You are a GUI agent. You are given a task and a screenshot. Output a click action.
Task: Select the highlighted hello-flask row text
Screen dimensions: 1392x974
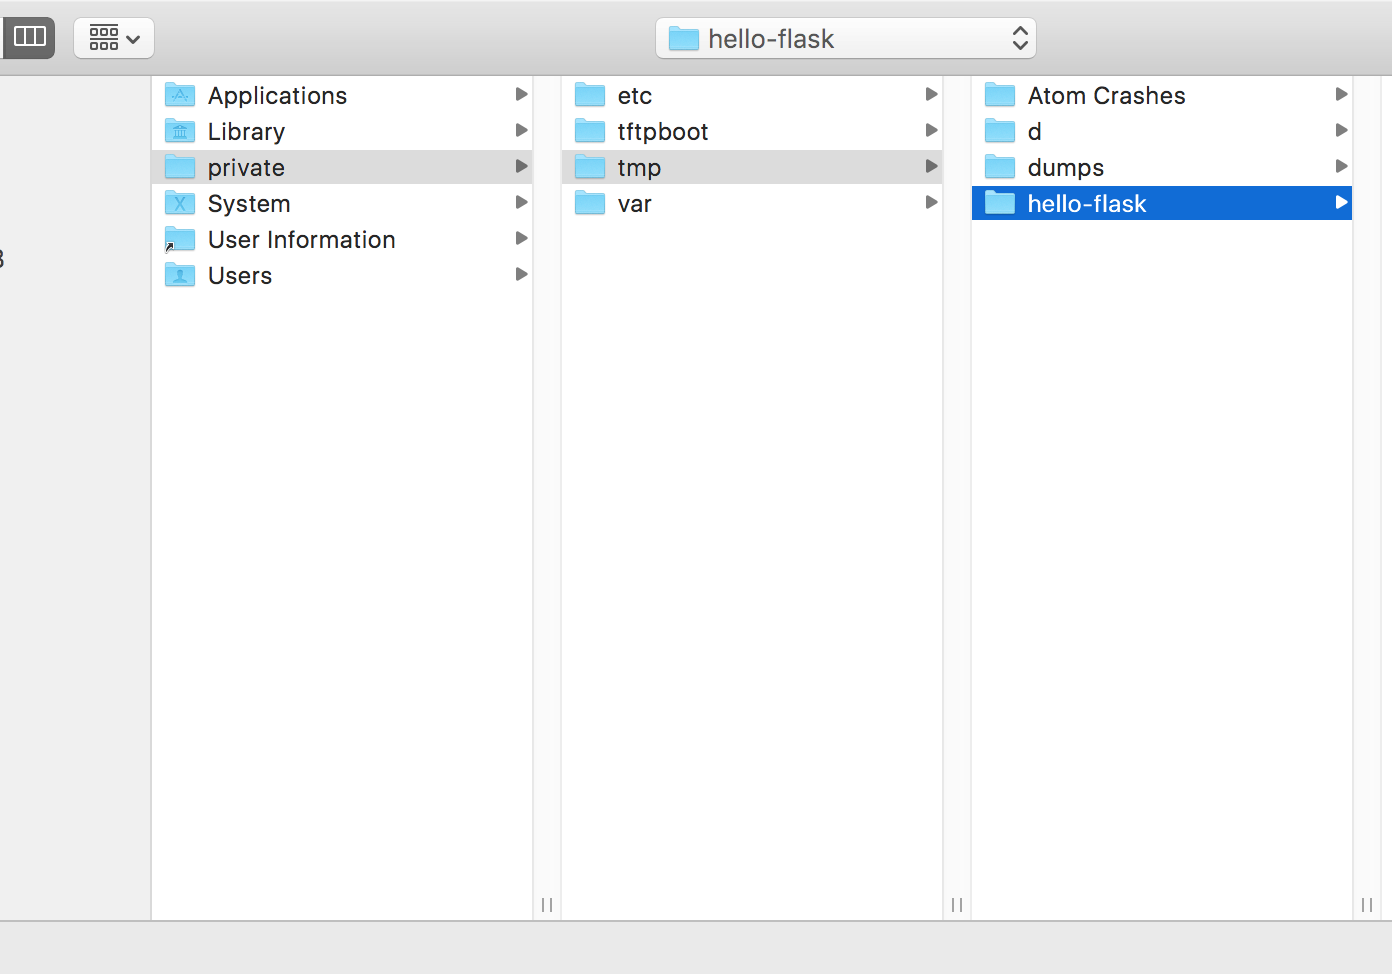click(1087, 204)
